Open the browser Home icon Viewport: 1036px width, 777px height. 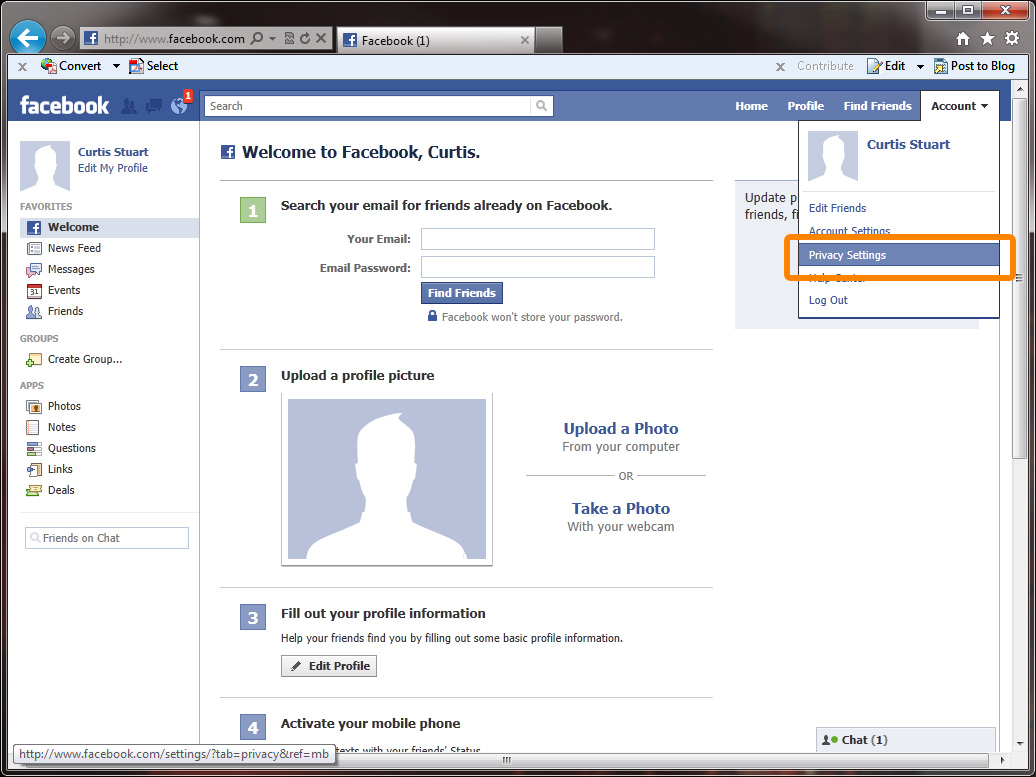click(x=963, y=39)
